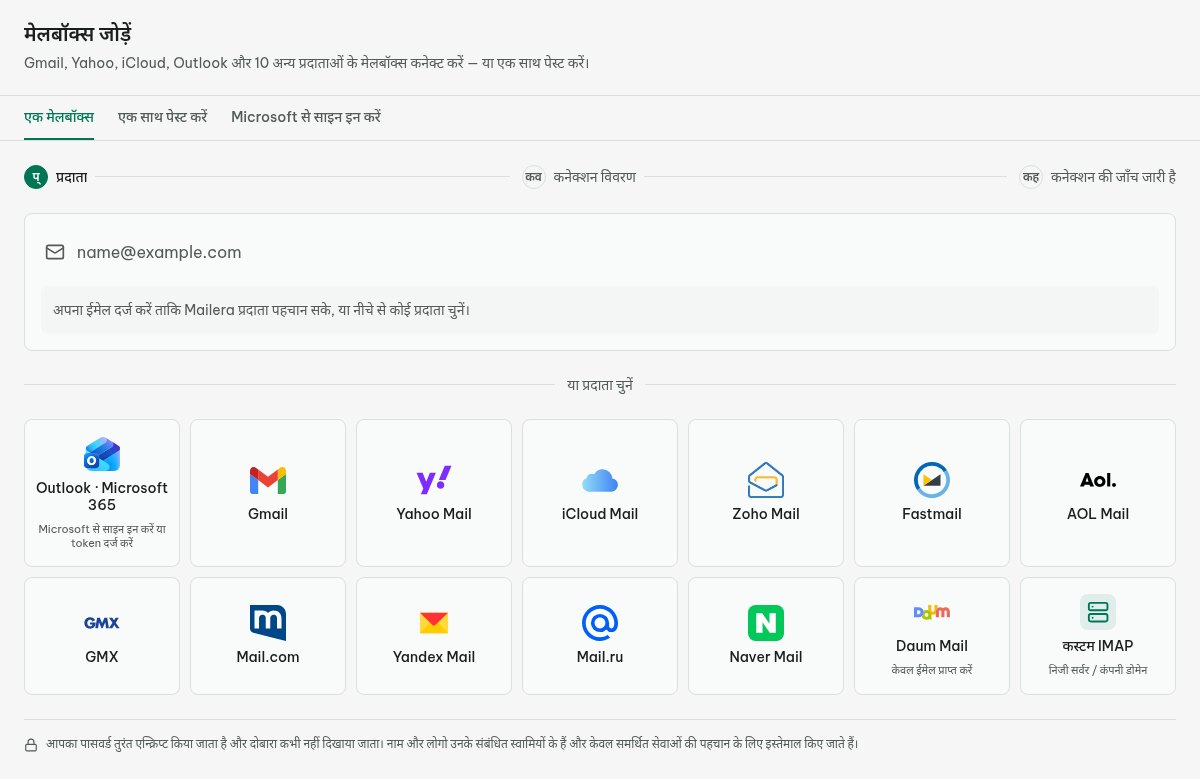Select the Mail.com blue logo
Screen dimensions: 1200x779
268,623
